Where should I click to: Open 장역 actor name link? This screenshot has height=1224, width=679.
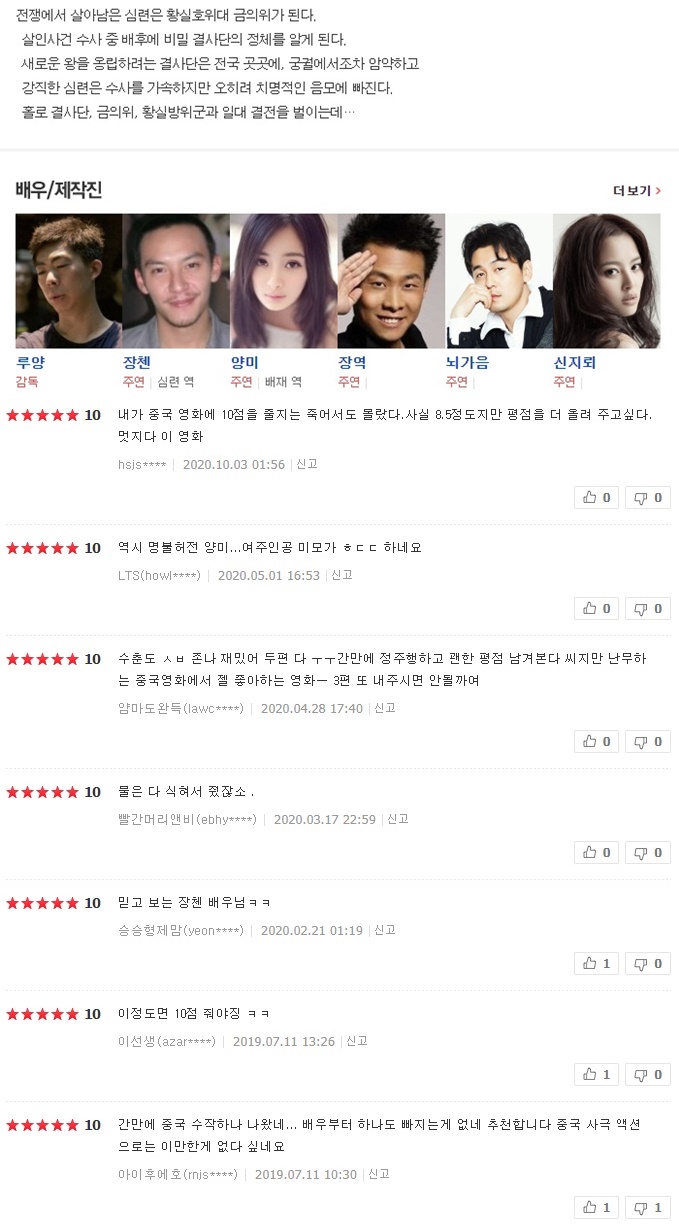(x=352, y=363)
